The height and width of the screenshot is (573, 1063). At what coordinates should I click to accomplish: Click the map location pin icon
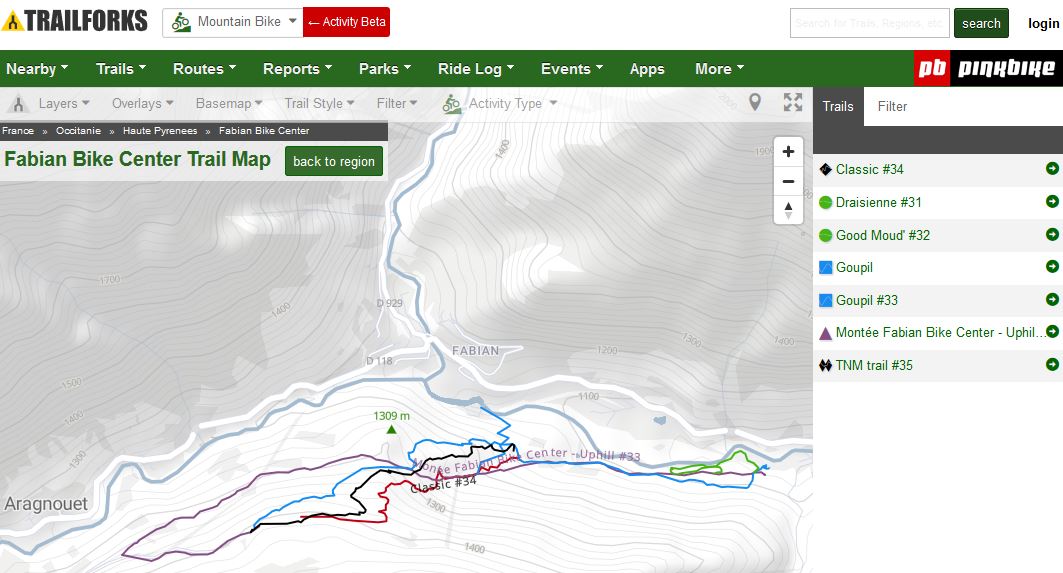755,102
